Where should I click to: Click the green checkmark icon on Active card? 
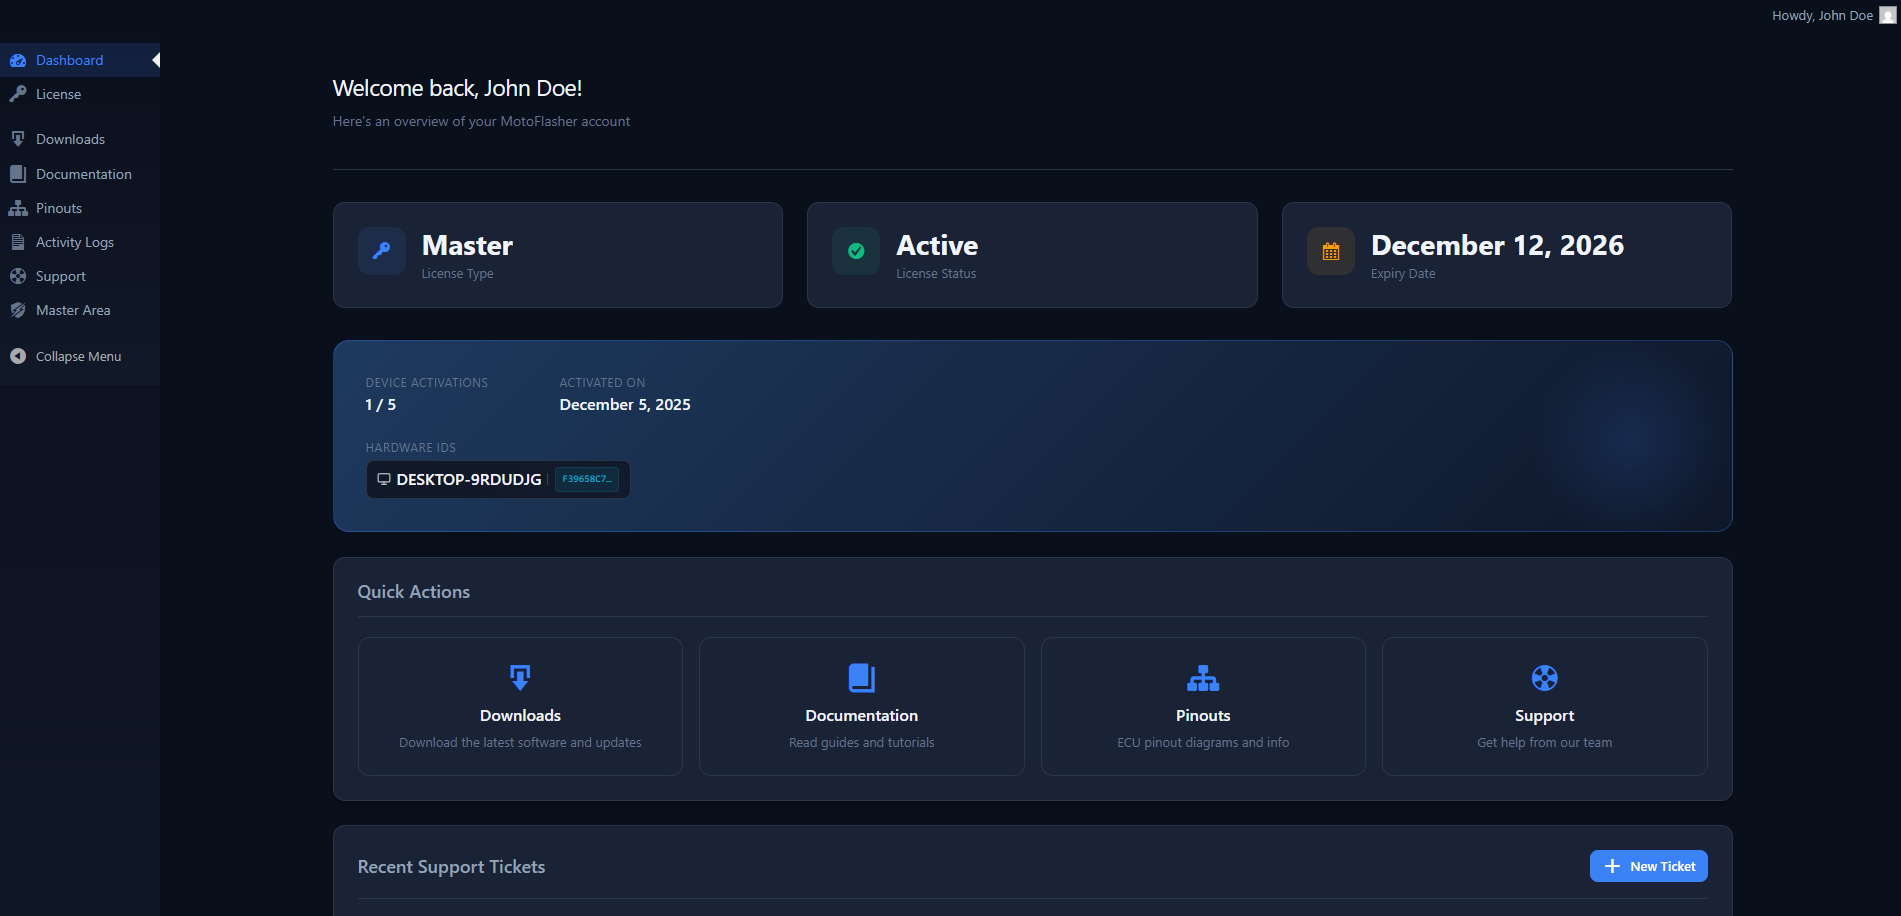[x=856, y=251]
